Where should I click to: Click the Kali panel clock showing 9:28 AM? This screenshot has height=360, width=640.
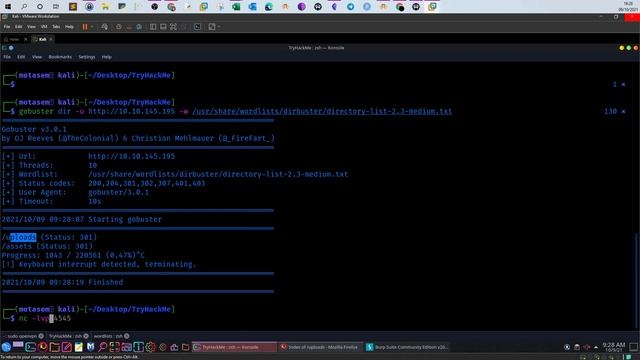pos(614,347)
